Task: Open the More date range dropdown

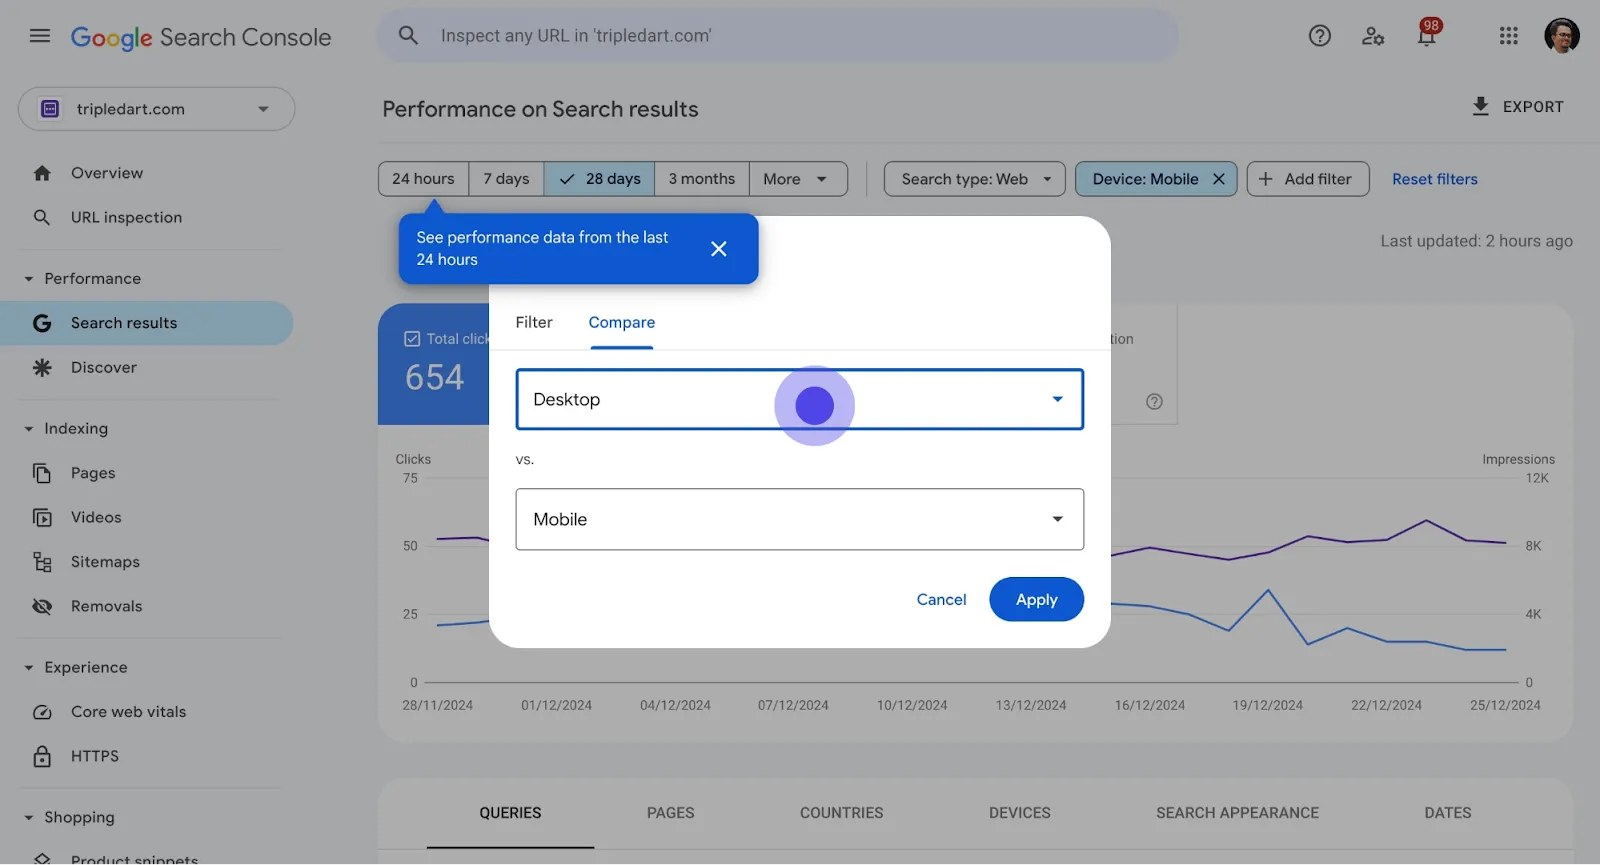Action: 798,179
